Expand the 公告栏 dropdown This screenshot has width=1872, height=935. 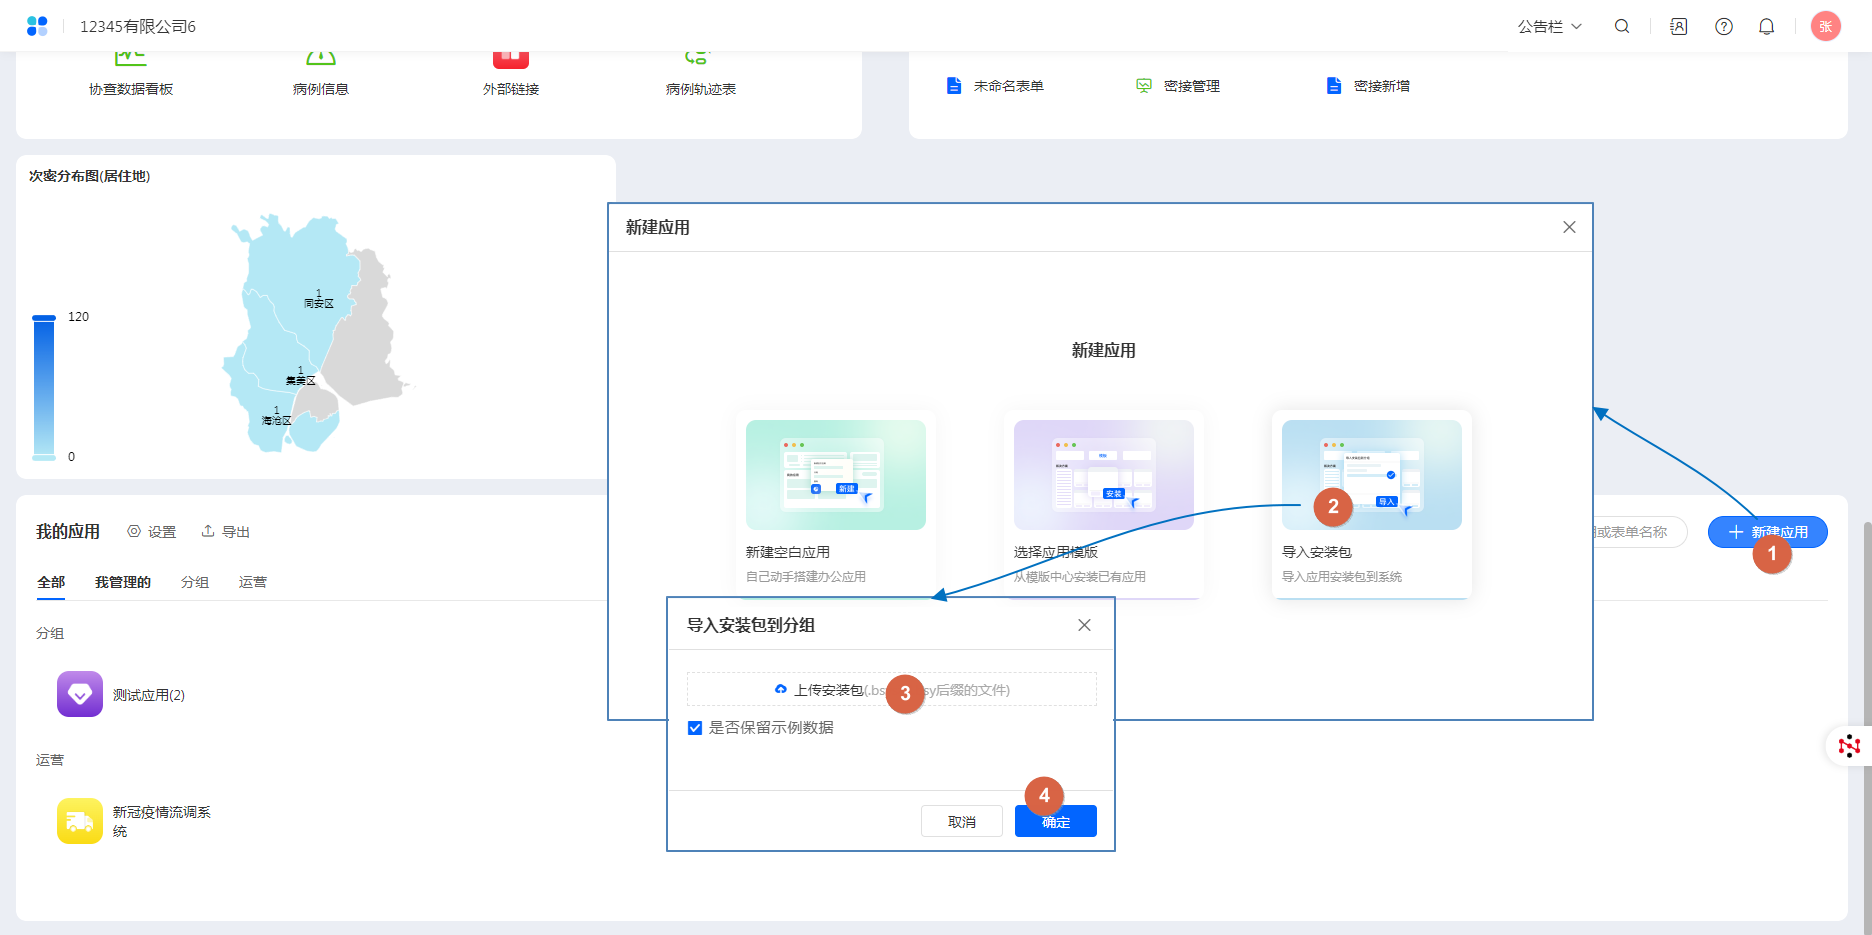point(1549,27)
